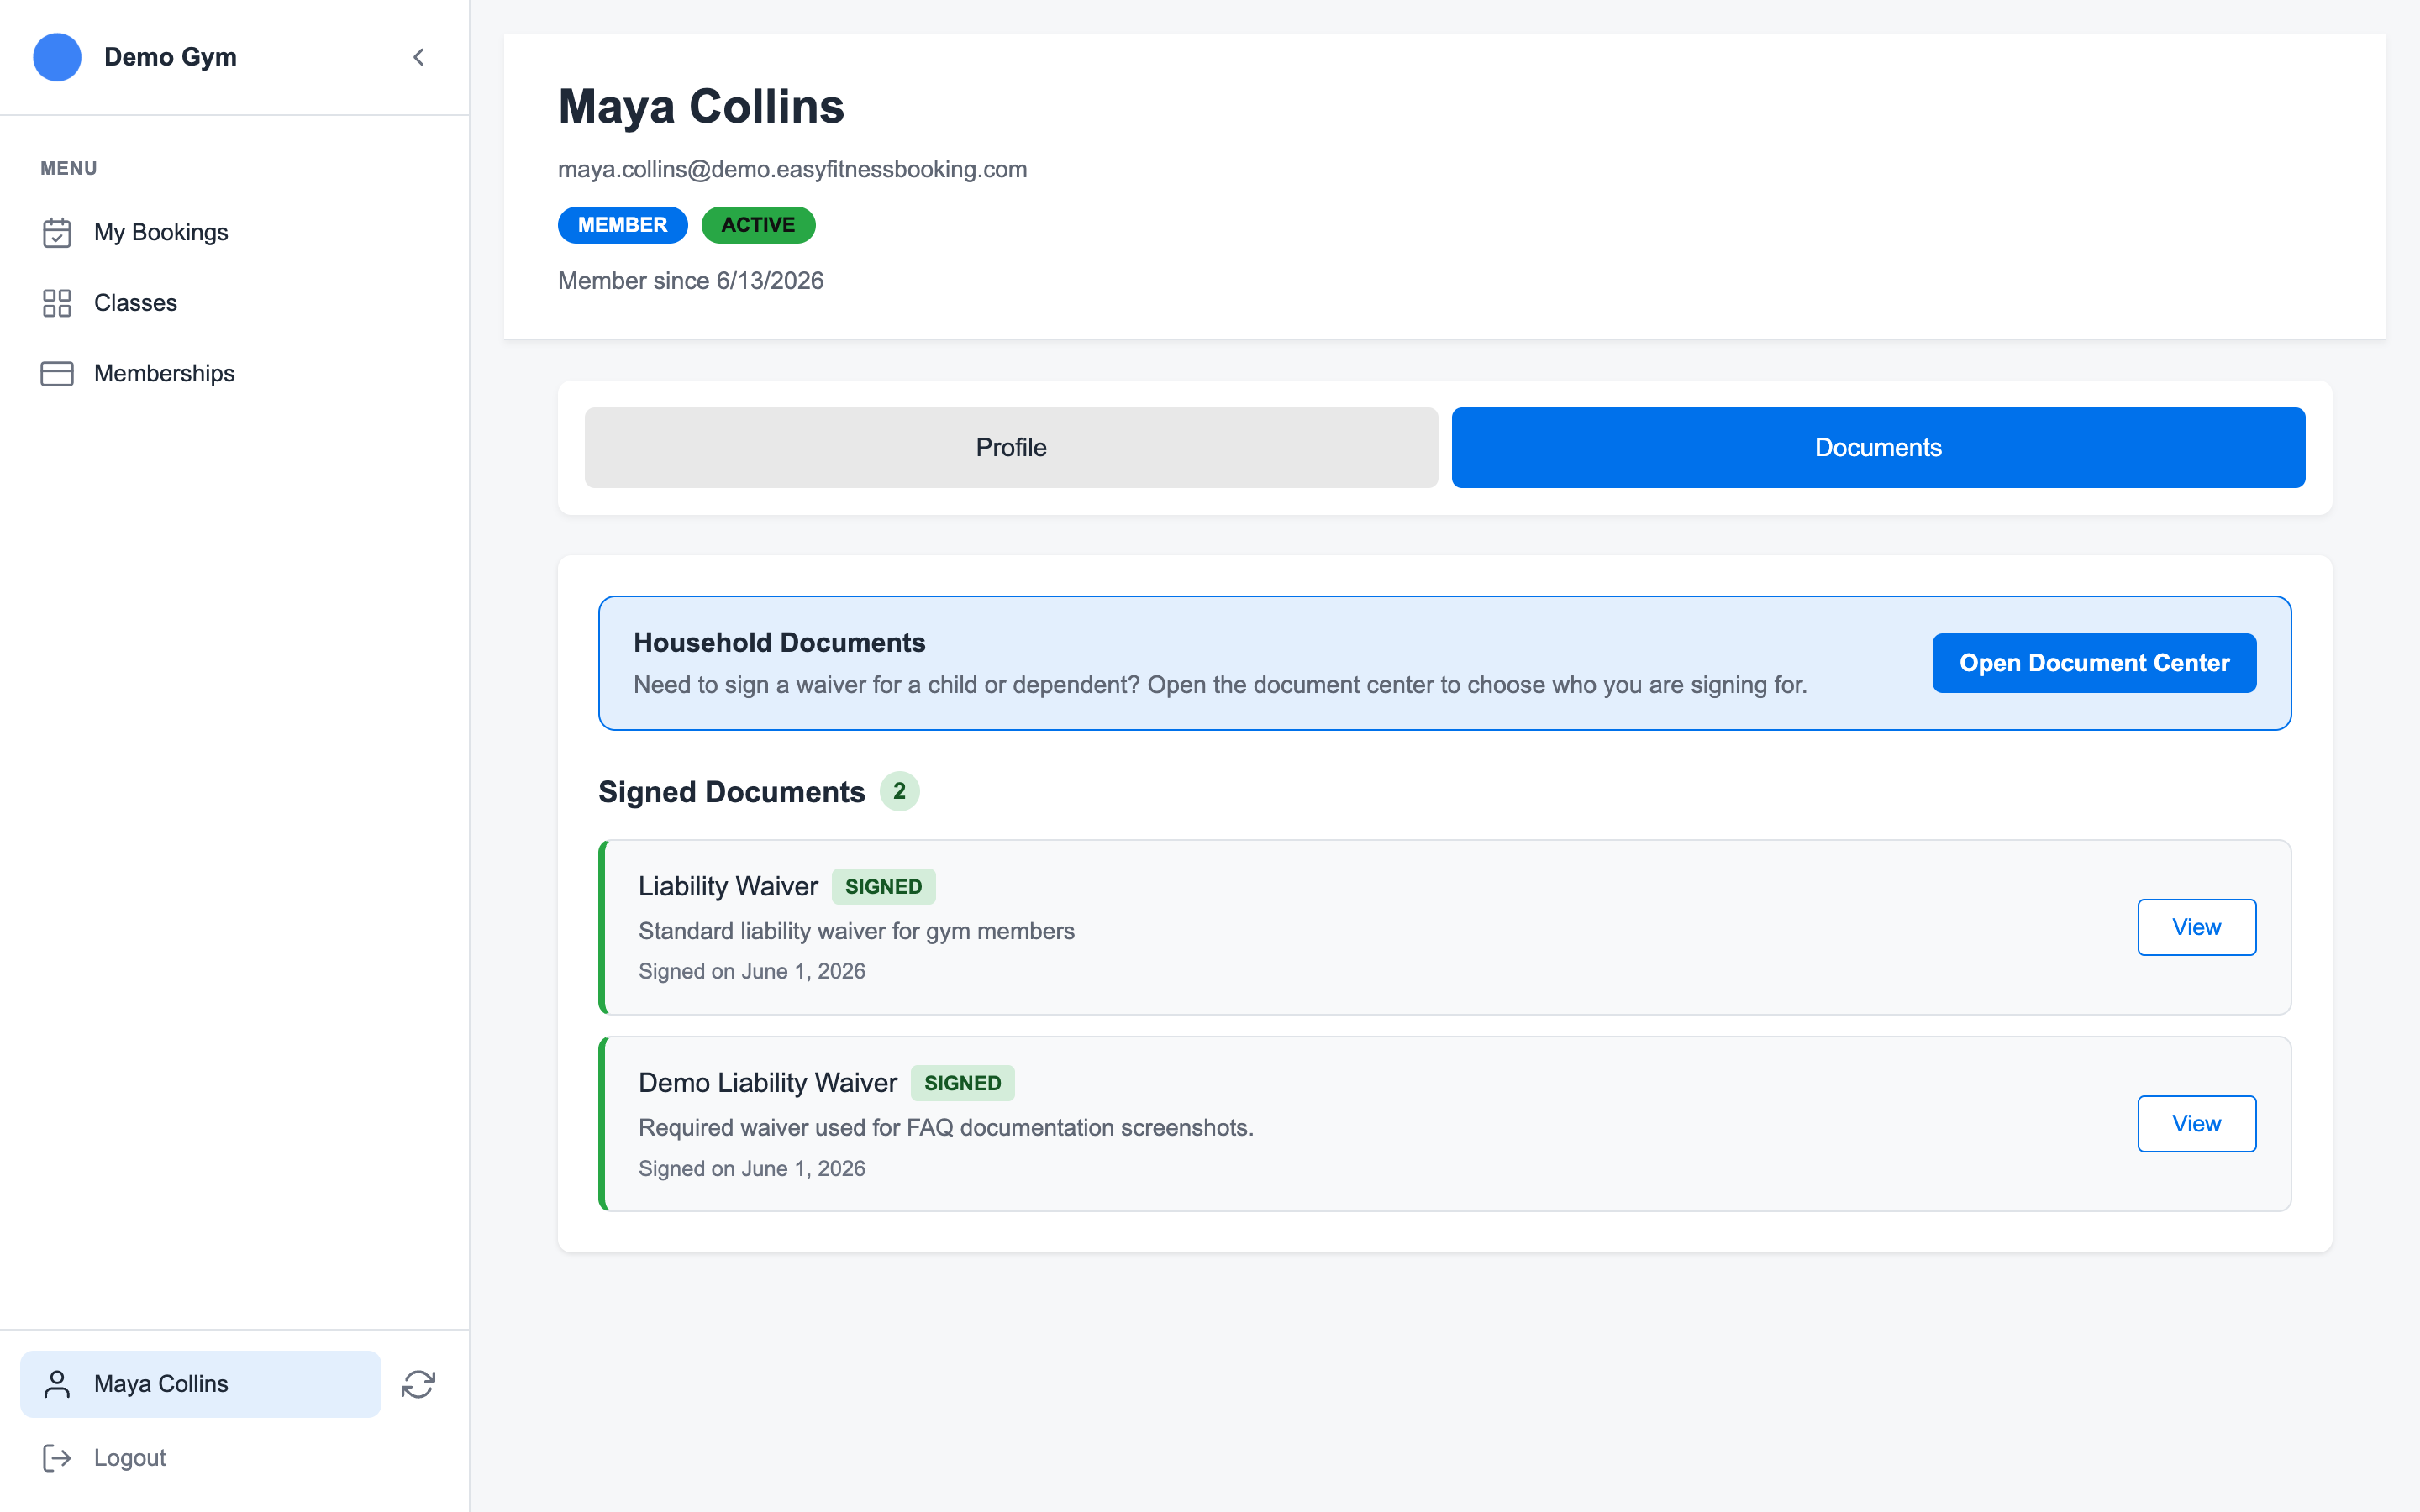Click the Signed Documents count badge 2
Viewport: 2420px width, 1512px height.
pyautogui.click(x=899, y=792)
